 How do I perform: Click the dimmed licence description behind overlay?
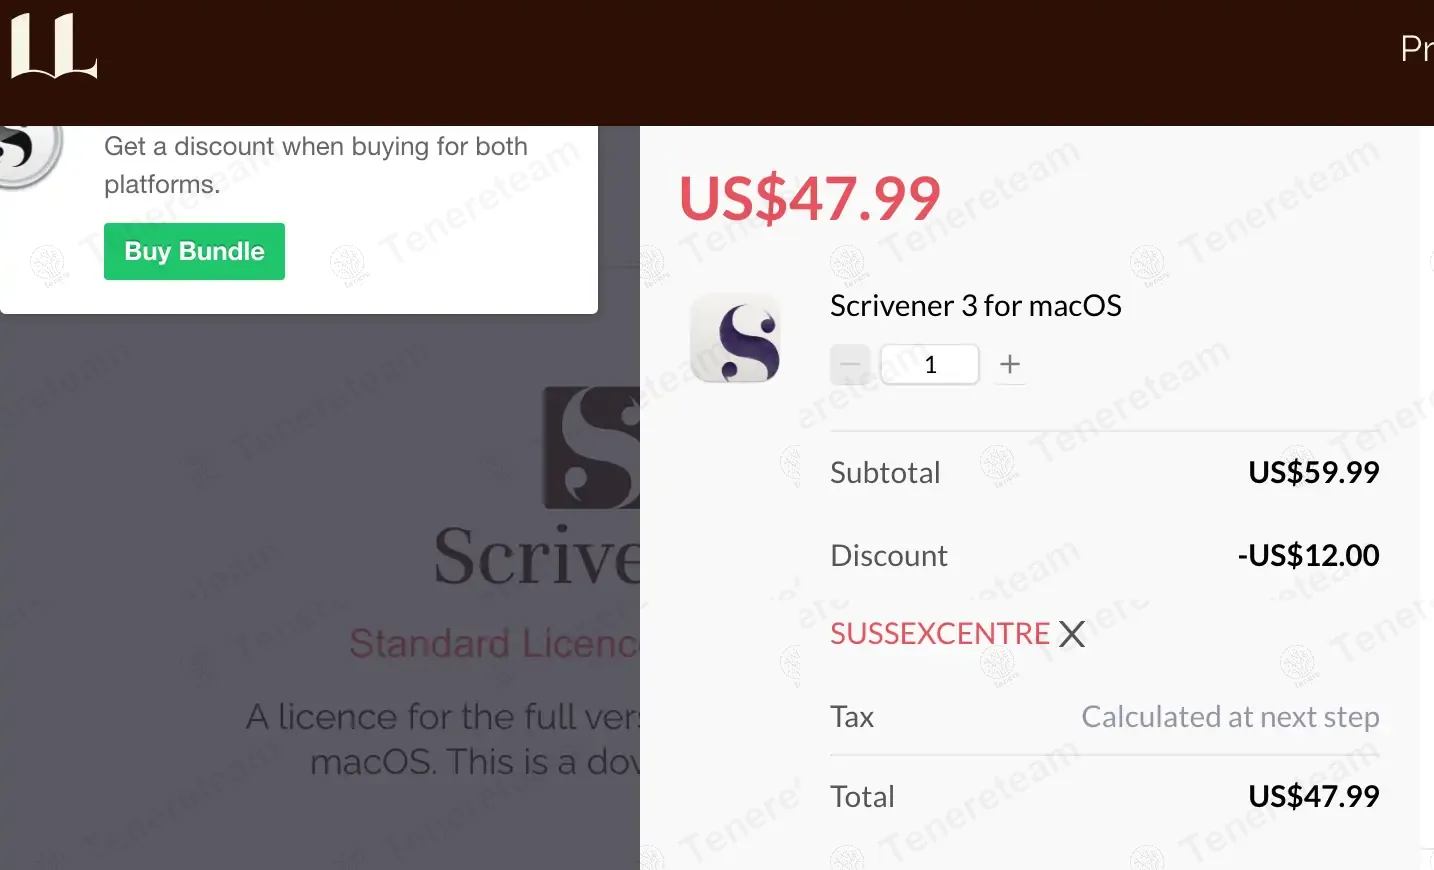tap(443, 739)
